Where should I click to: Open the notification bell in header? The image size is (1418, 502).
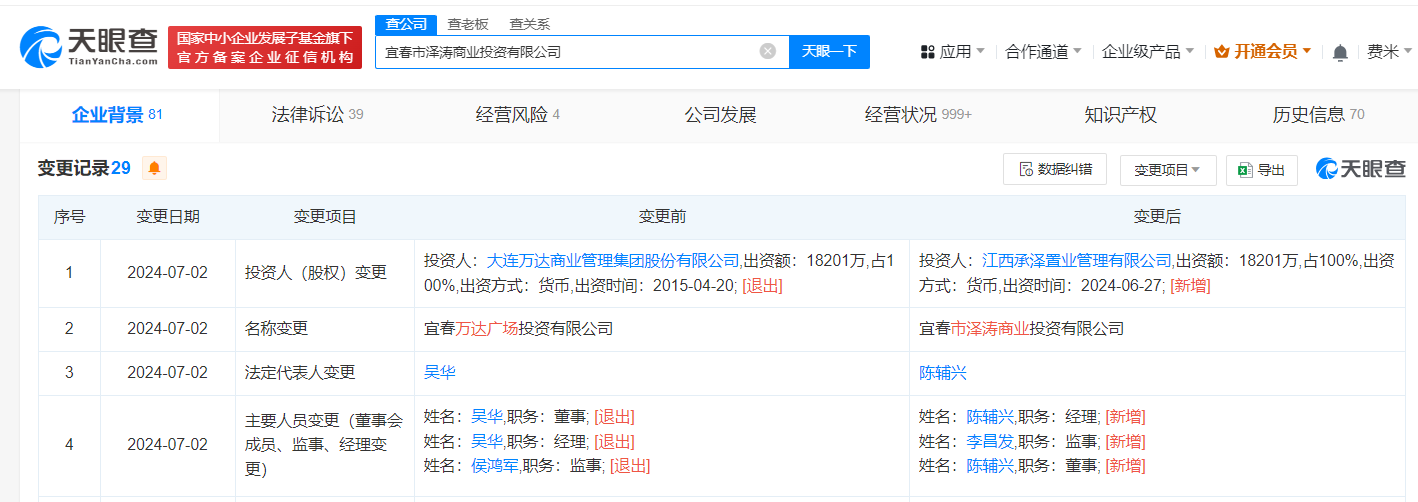[x=1340, y=52]
